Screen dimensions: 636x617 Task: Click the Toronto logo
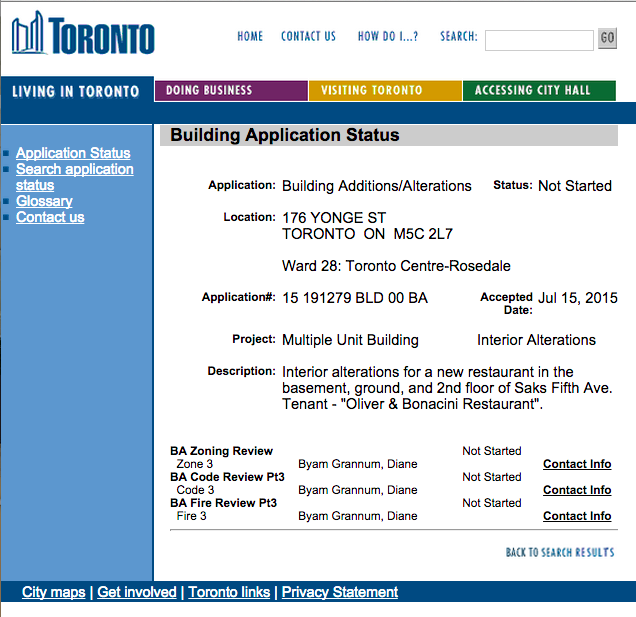(x=83, y=34)
